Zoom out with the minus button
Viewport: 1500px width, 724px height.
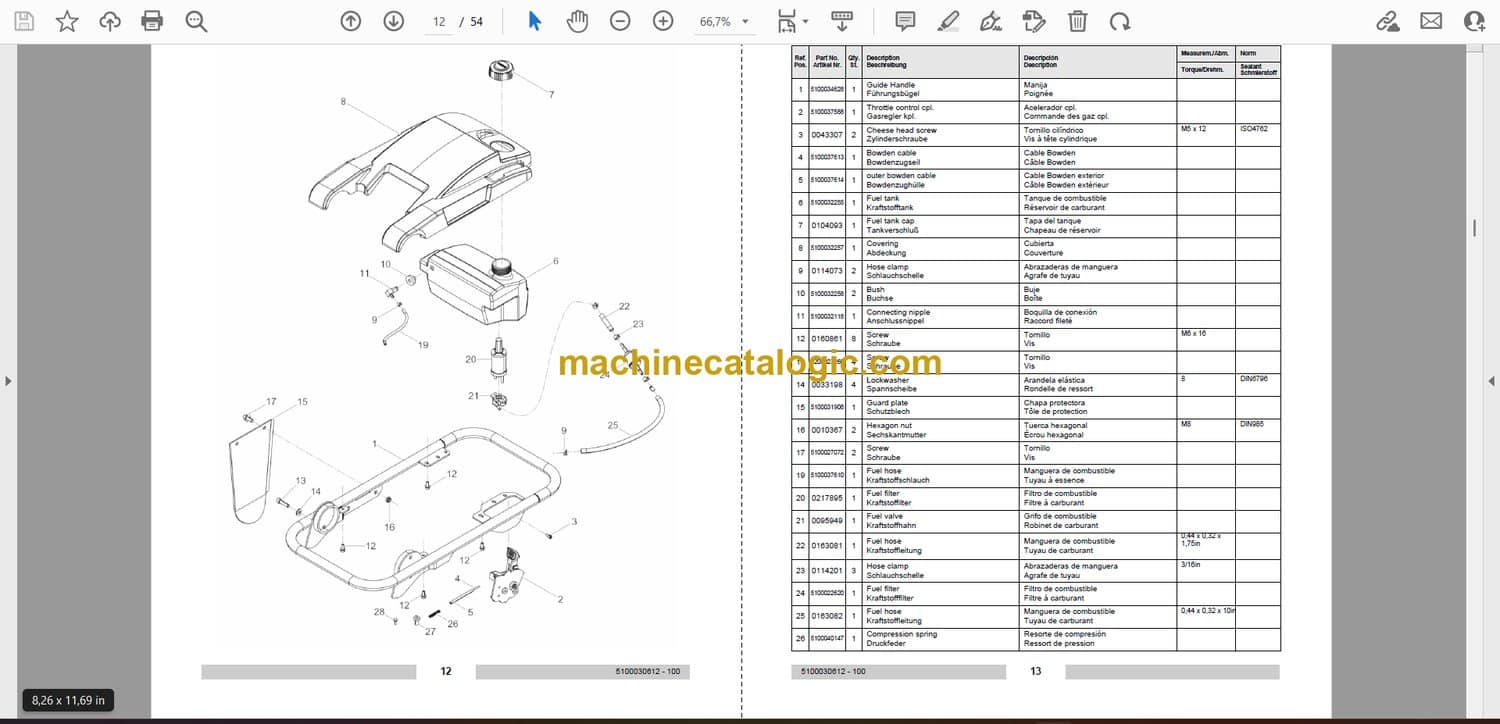tap(620, 21)
